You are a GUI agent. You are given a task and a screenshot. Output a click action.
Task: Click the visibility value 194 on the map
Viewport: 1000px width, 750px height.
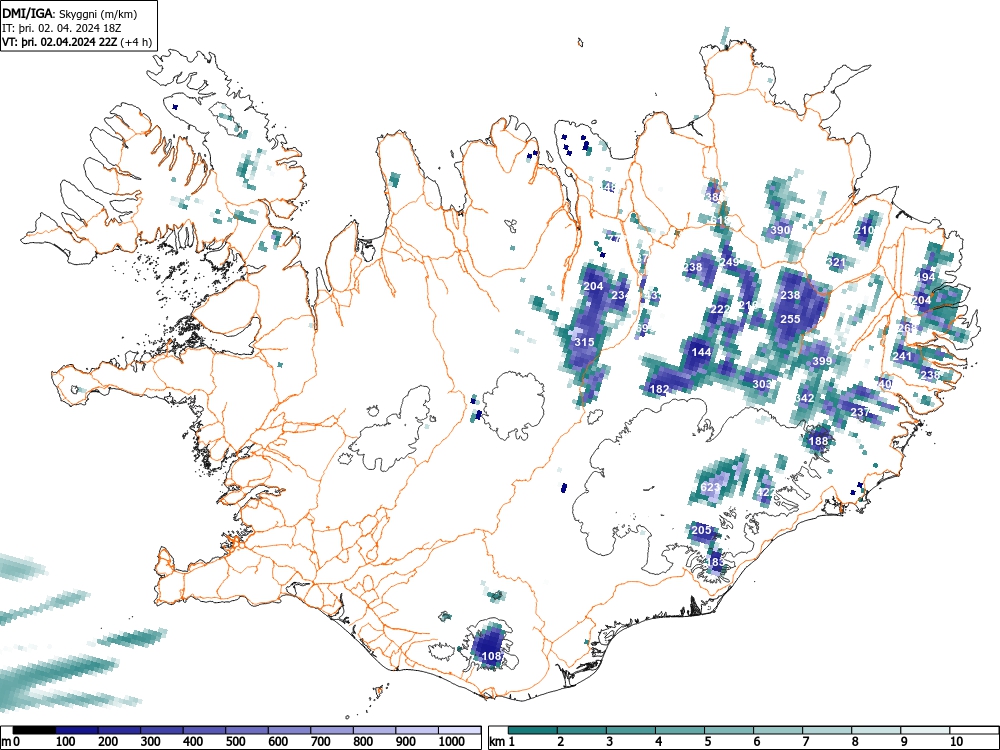pyautogui.click(x=926, y=277)
